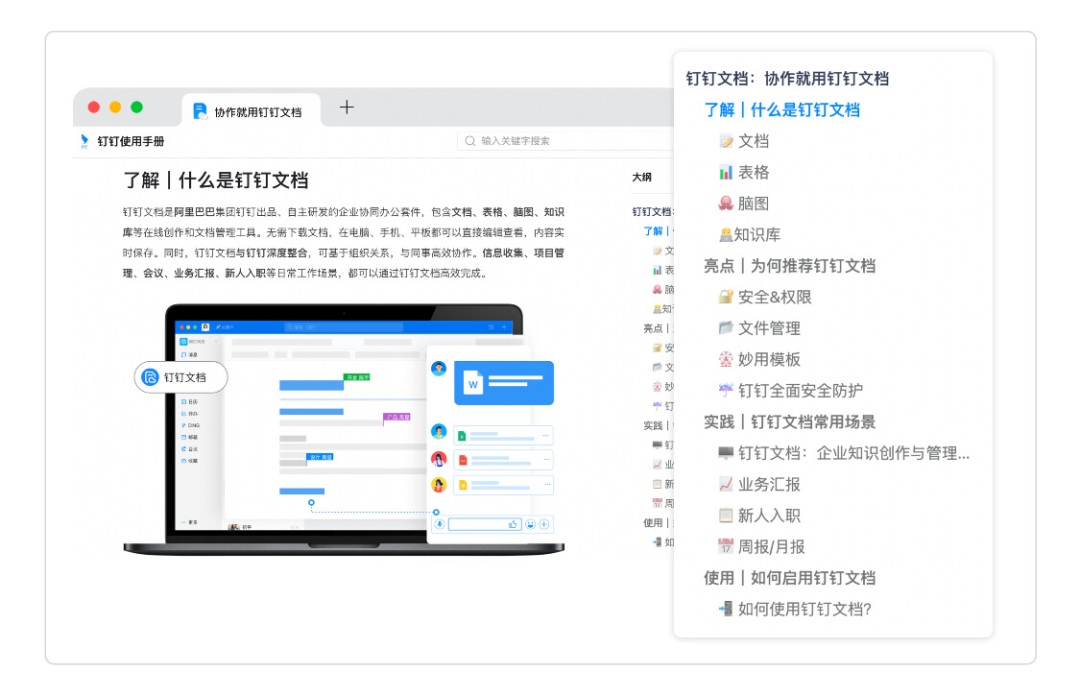This screenshot has width=1080, height=697.
Task: Click the page heading 了解｜什么是钉钉文档
Action: (216, 180)
